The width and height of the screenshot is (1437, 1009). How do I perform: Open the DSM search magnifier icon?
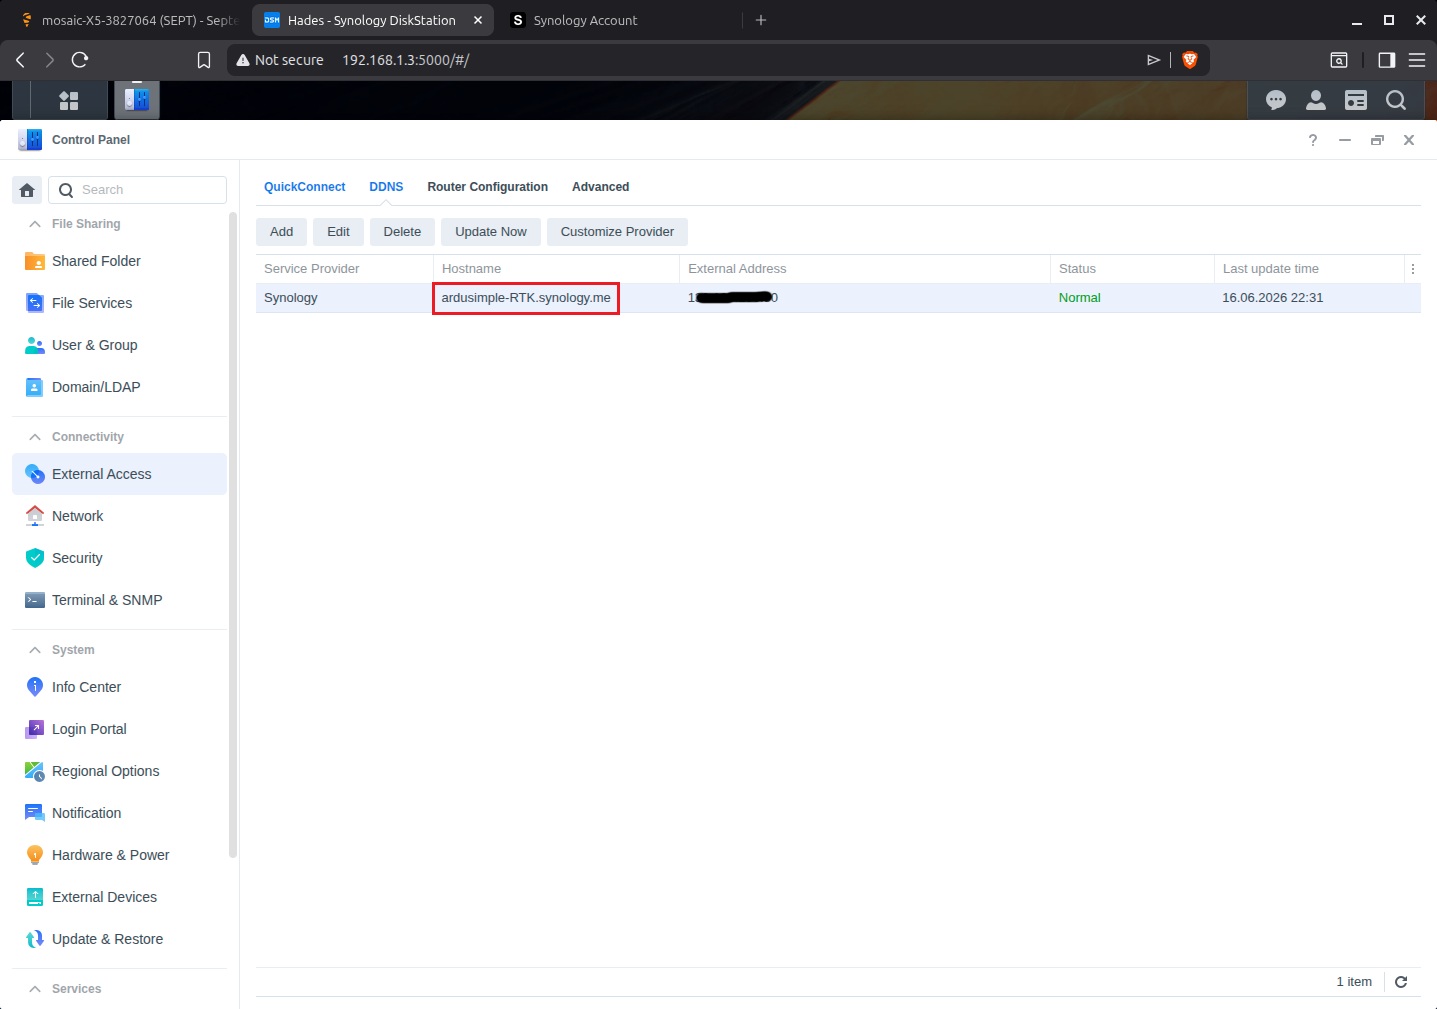pos(1396,100)
